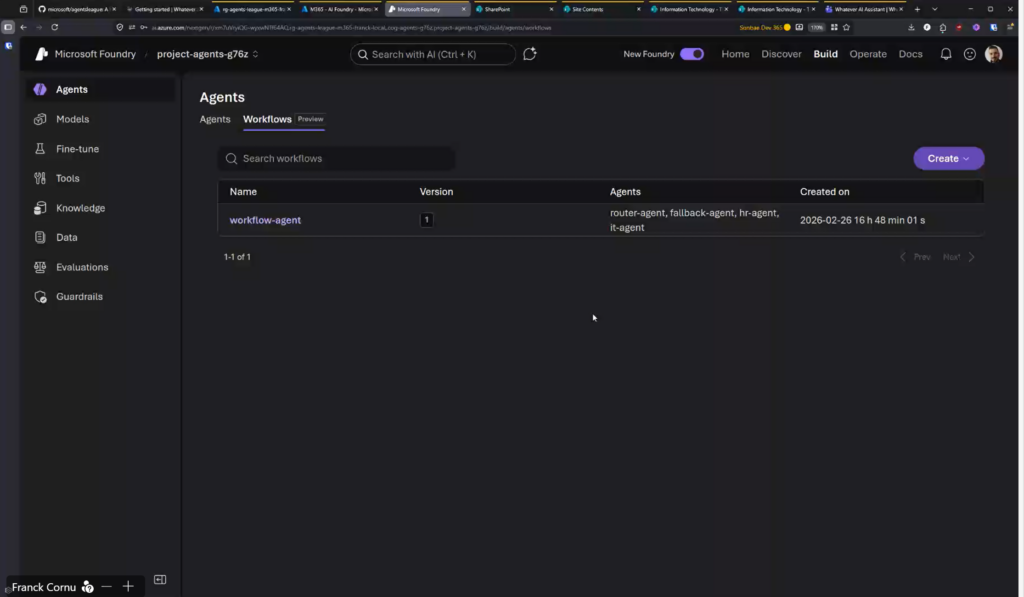Click the minus button next to Franck Cornu
Image resolution: width=1024 pixels, height=597 pixels.
(x=106, y=587)
